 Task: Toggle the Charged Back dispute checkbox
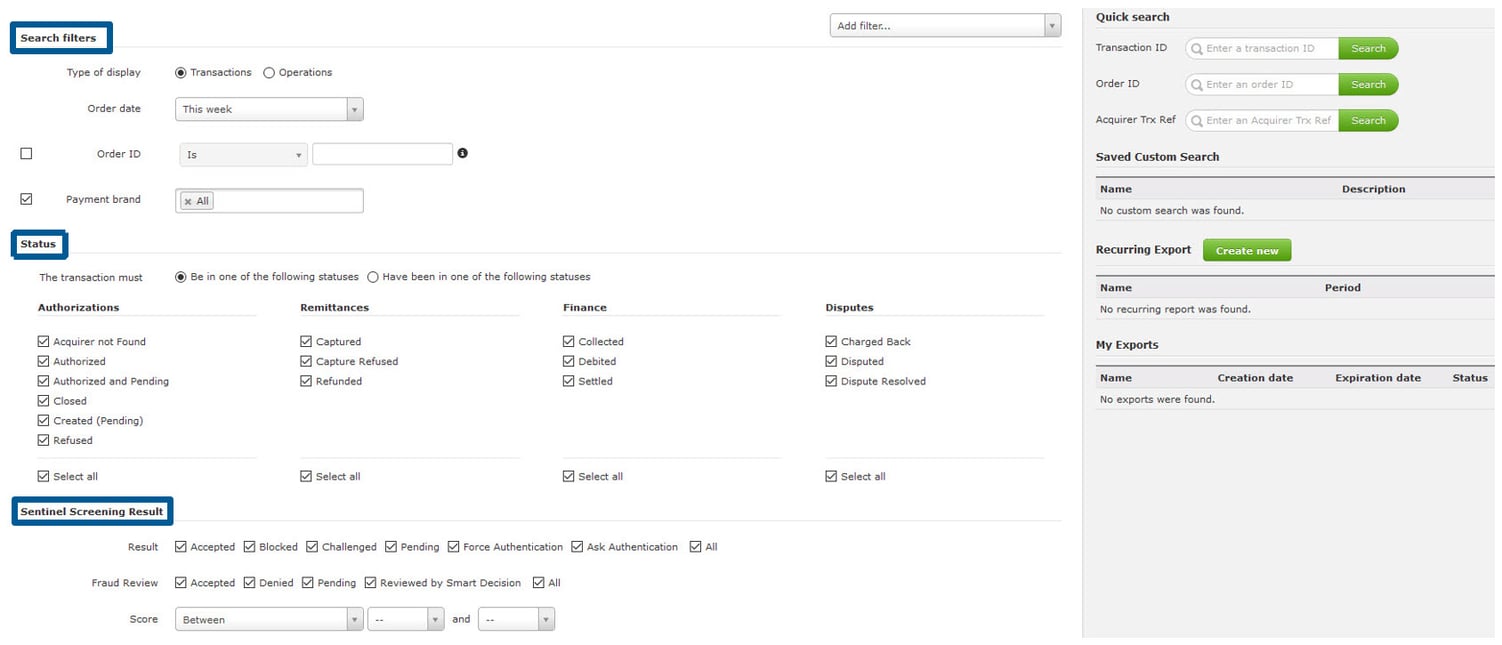tap(831, 341)
